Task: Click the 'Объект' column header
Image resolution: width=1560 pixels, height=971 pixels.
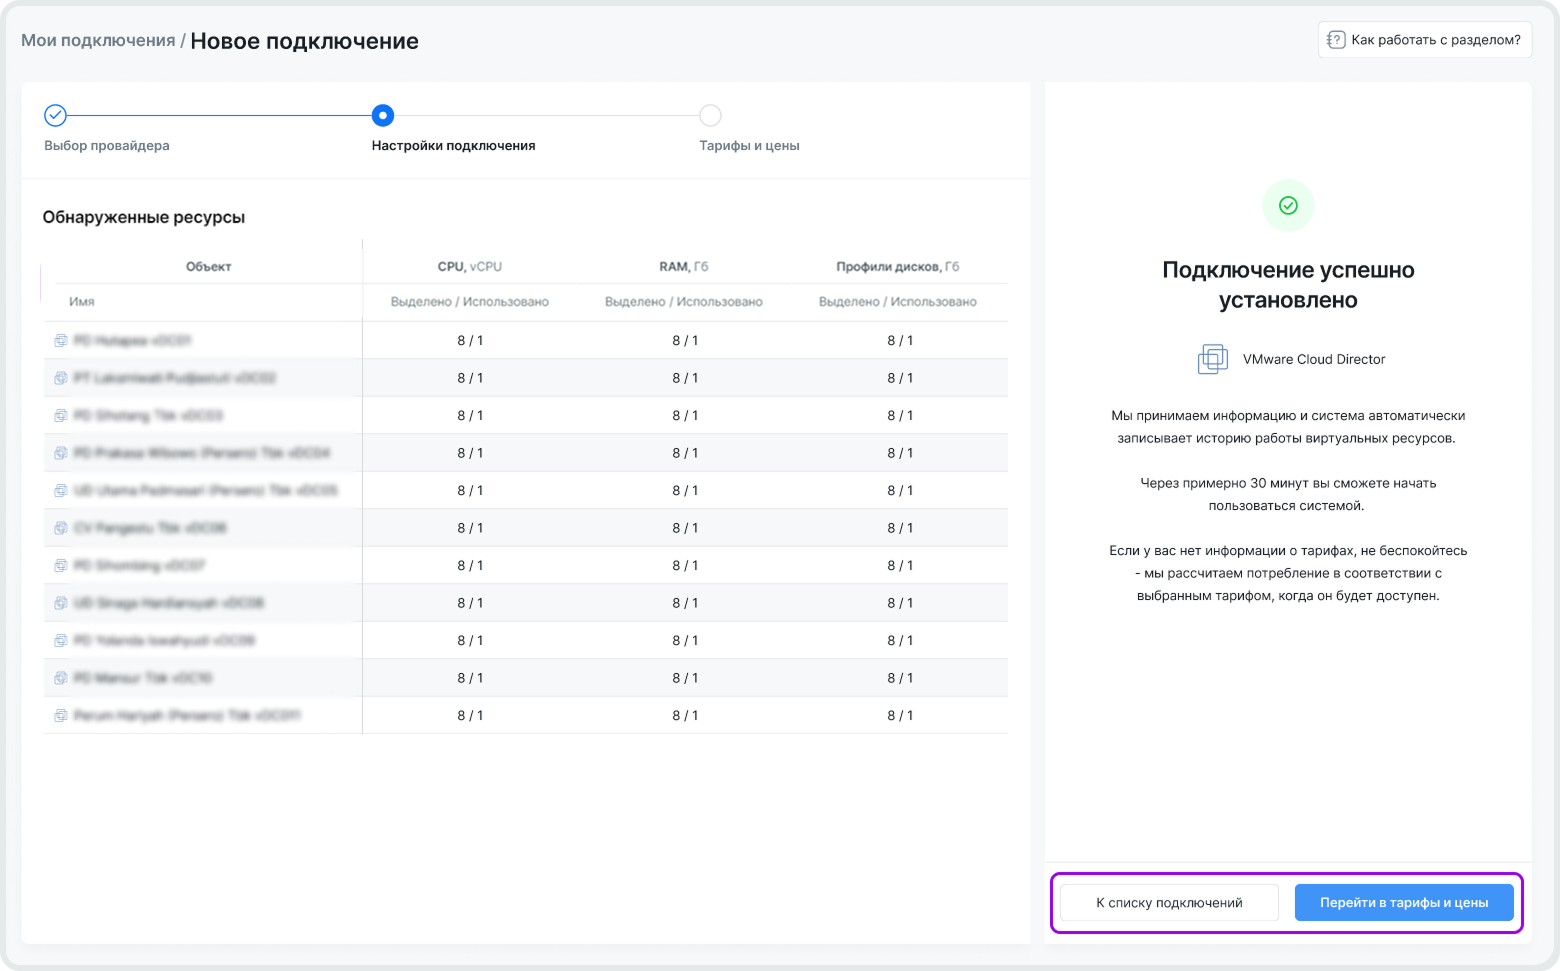Action: click(x=208, y=267)
